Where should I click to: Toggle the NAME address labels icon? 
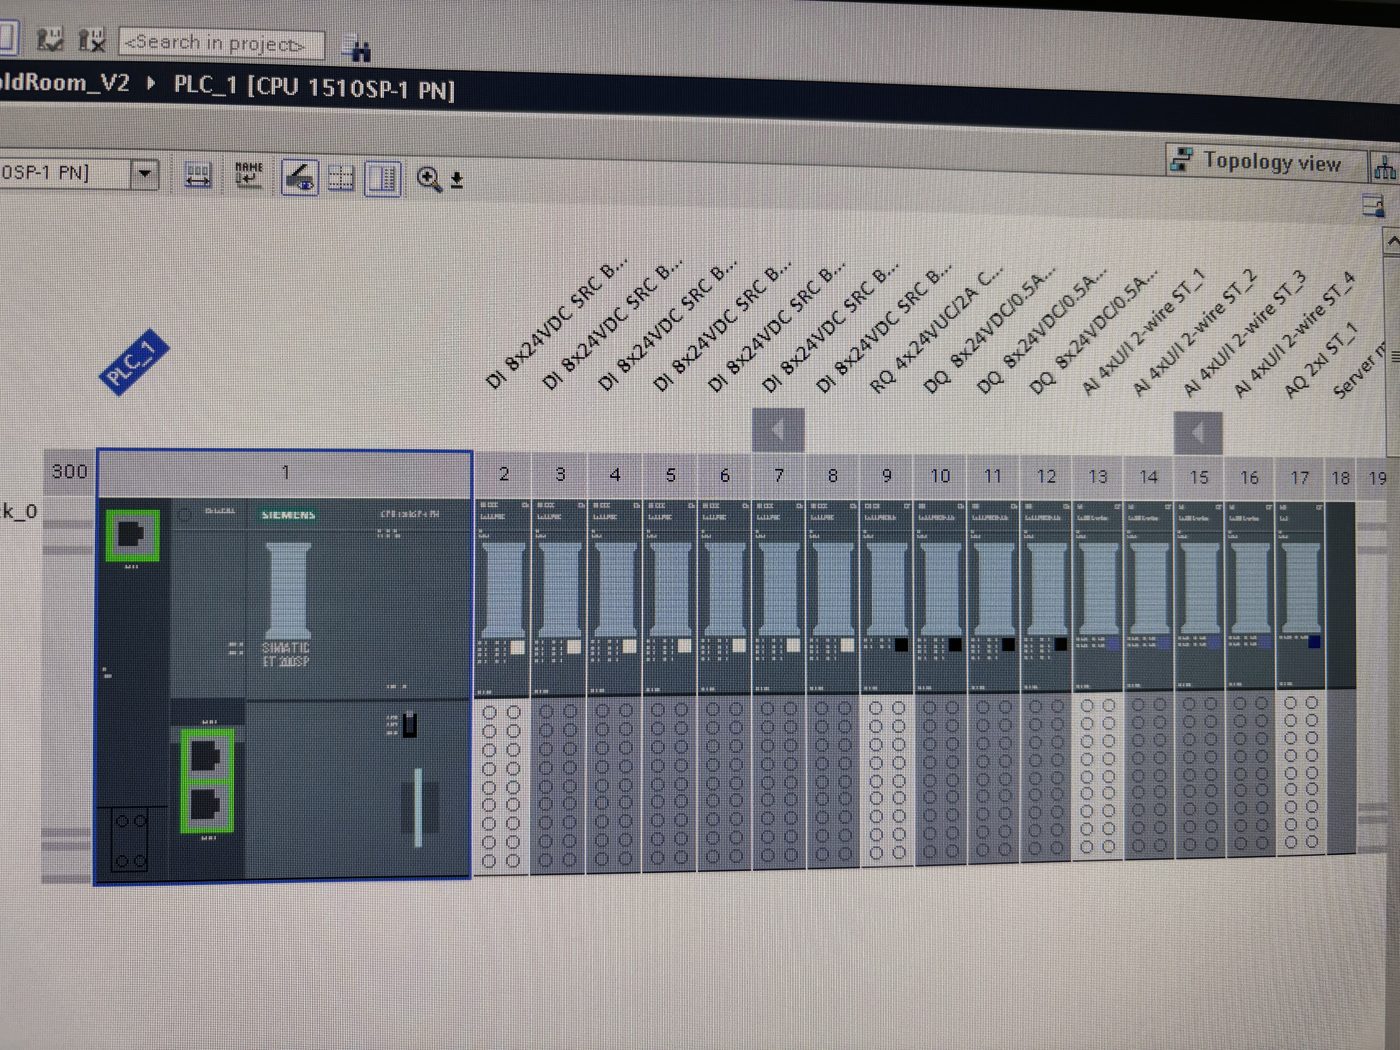point(248,175)
